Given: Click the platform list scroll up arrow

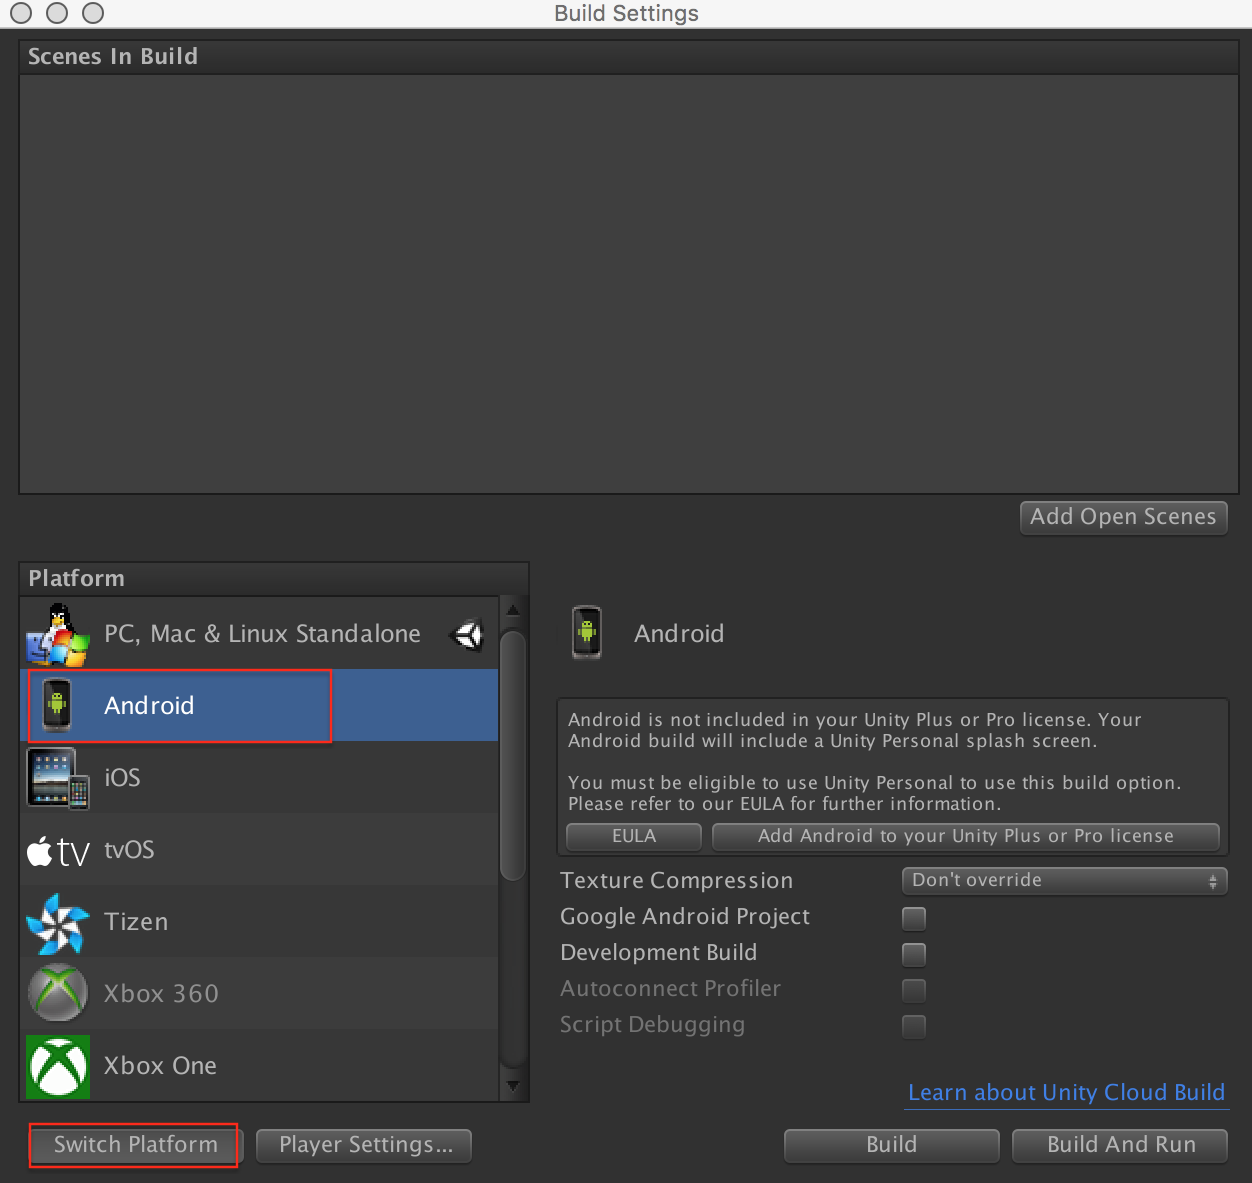Looking at the screenshot, I should click(x=513, y=610).
